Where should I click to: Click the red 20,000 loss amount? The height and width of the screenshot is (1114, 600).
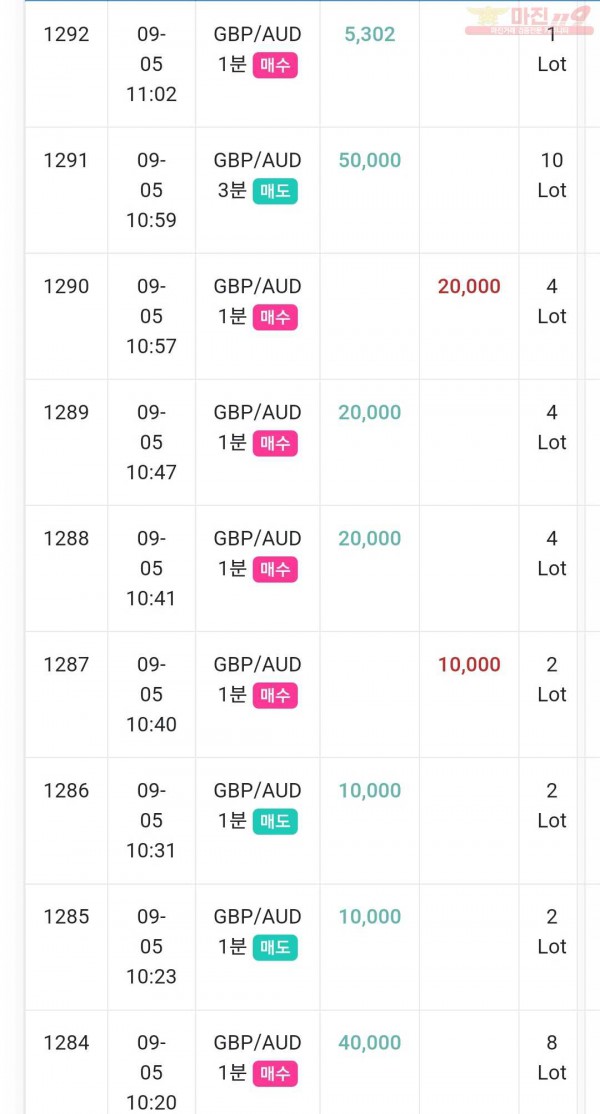469,286
